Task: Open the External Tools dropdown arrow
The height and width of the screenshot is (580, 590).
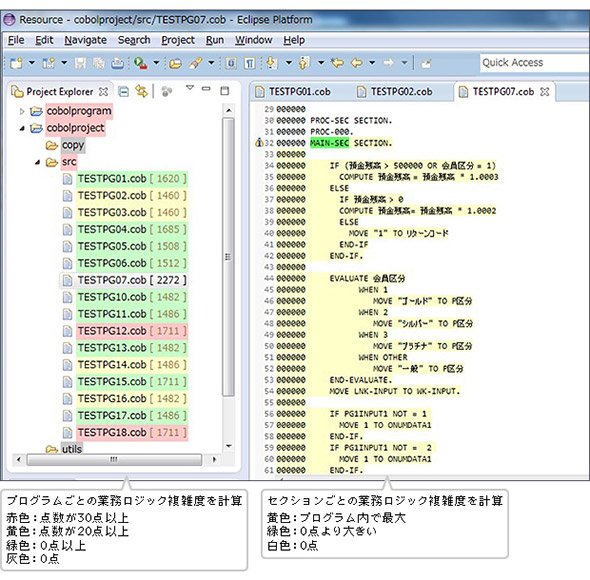Action: (156, 62)
